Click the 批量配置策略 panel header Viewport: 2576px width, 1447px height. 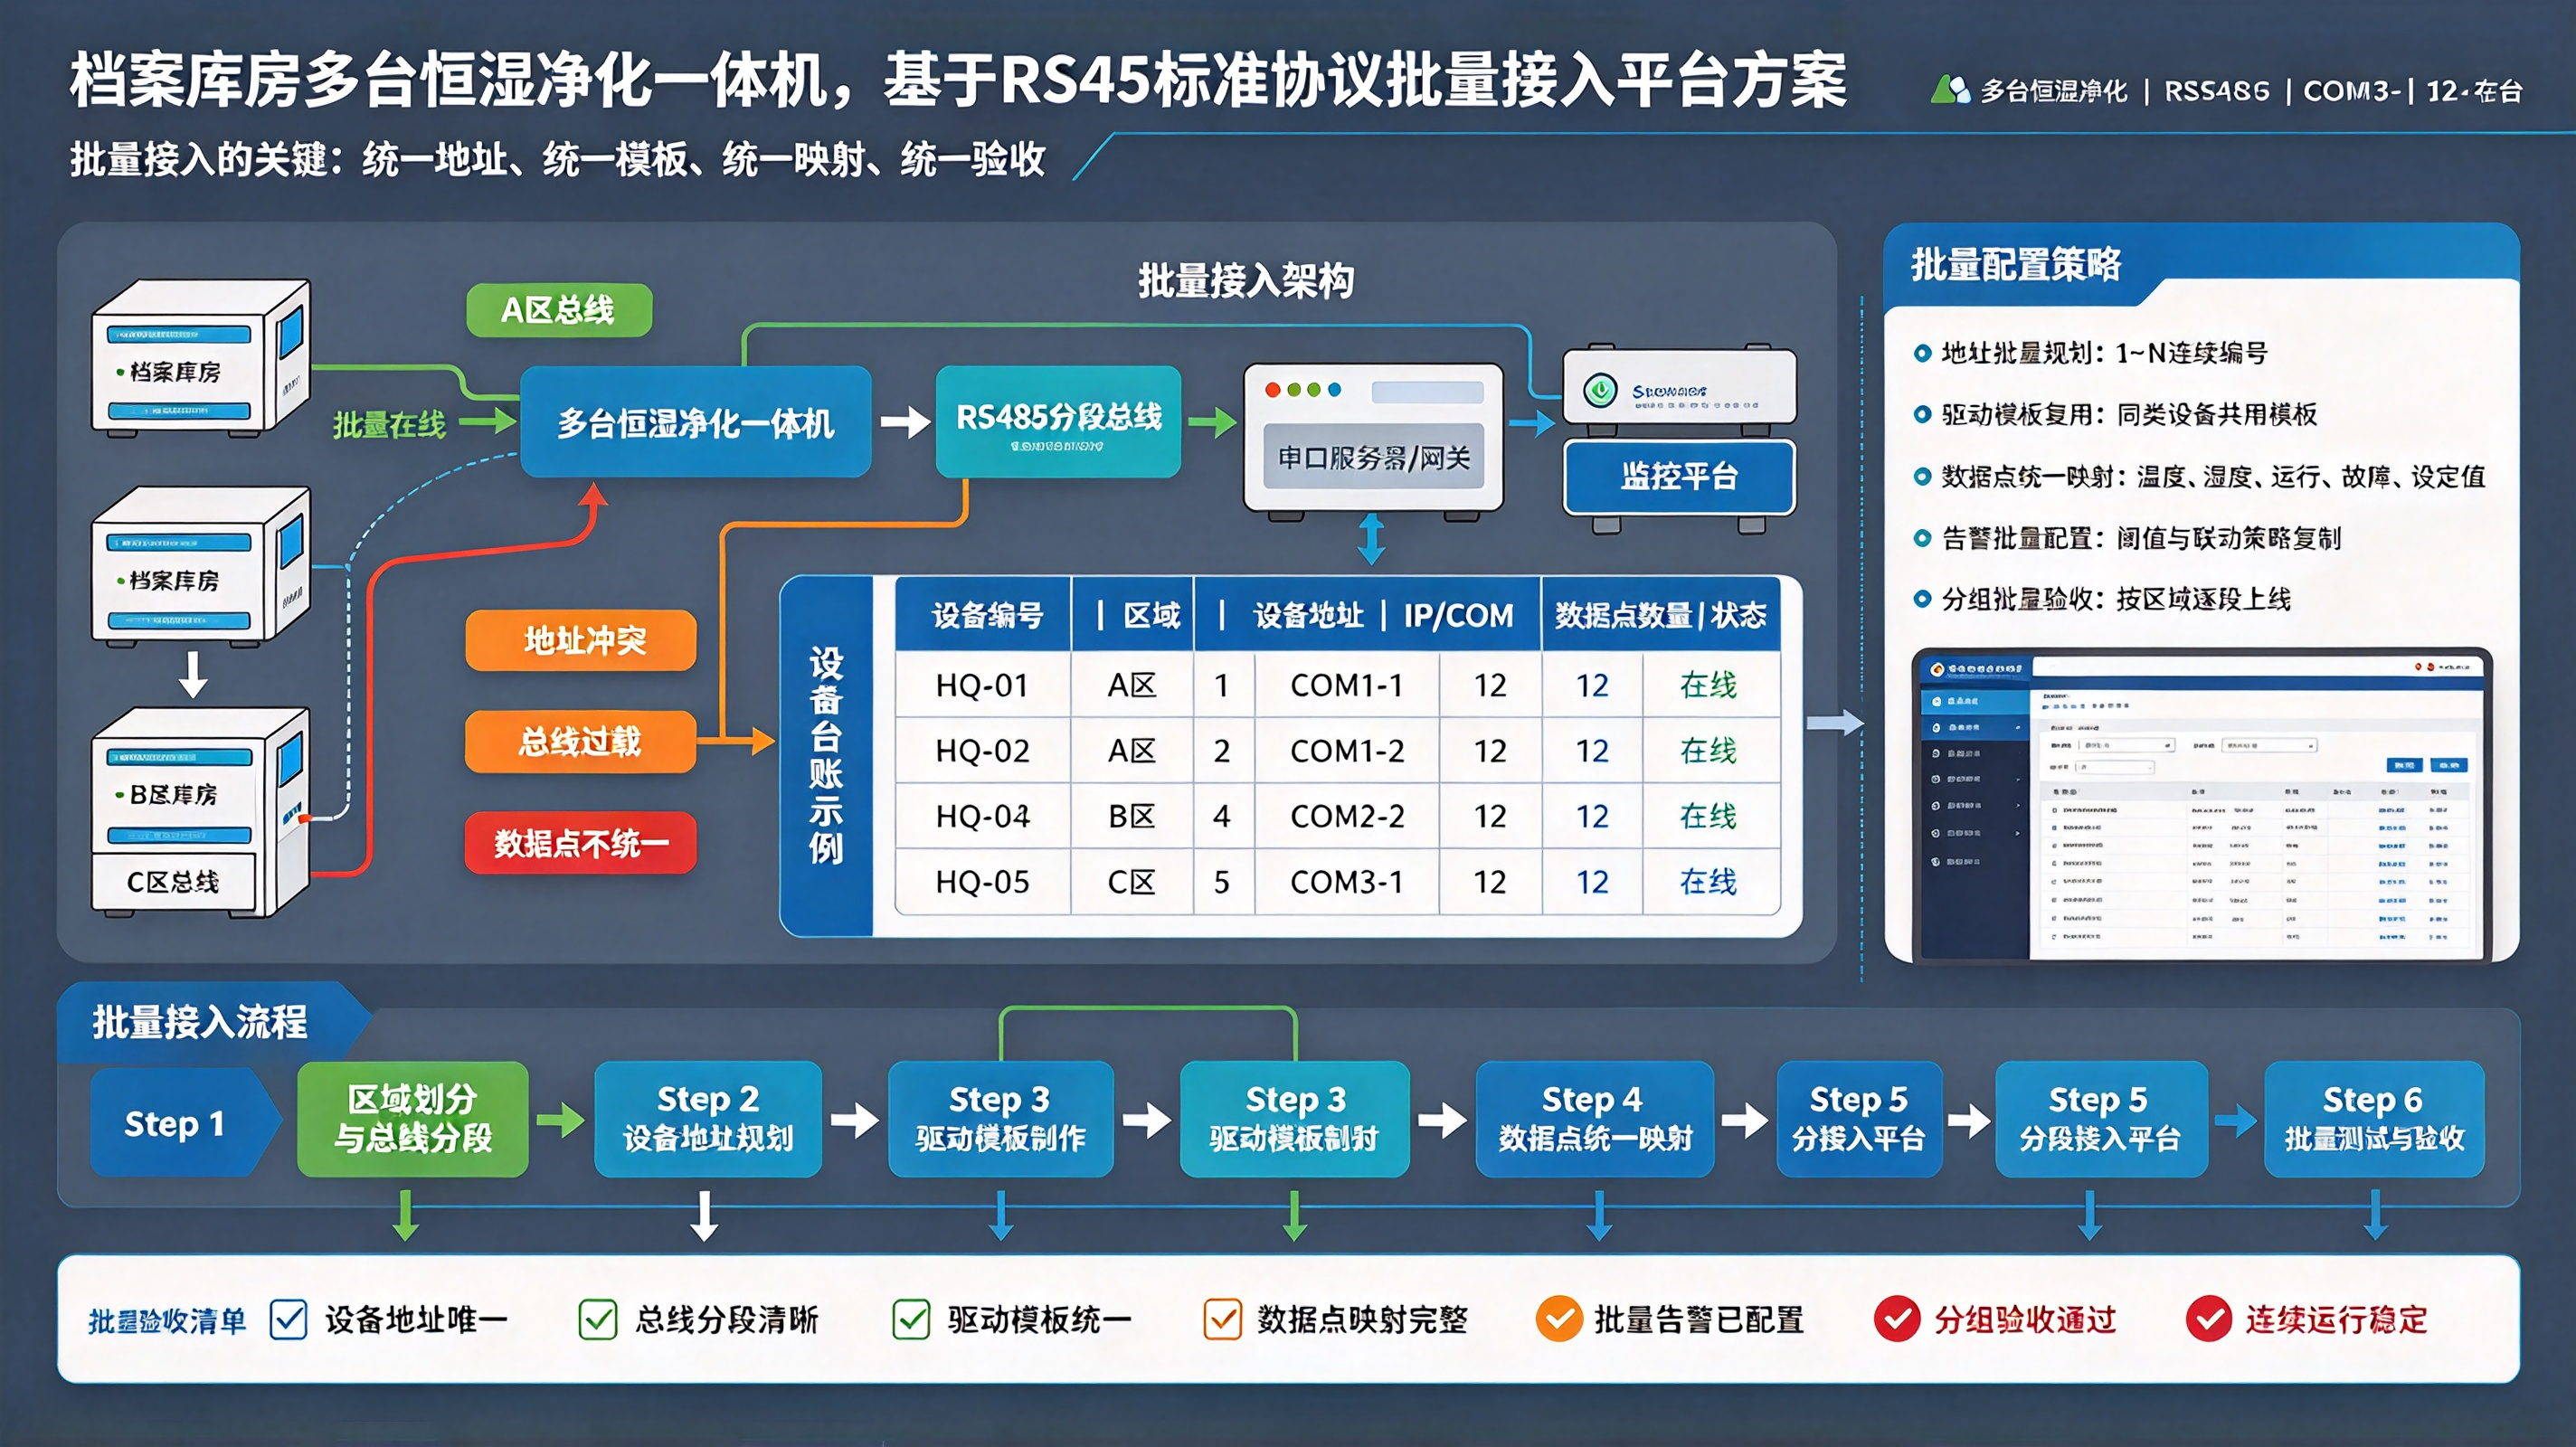tap(2015, 264)
